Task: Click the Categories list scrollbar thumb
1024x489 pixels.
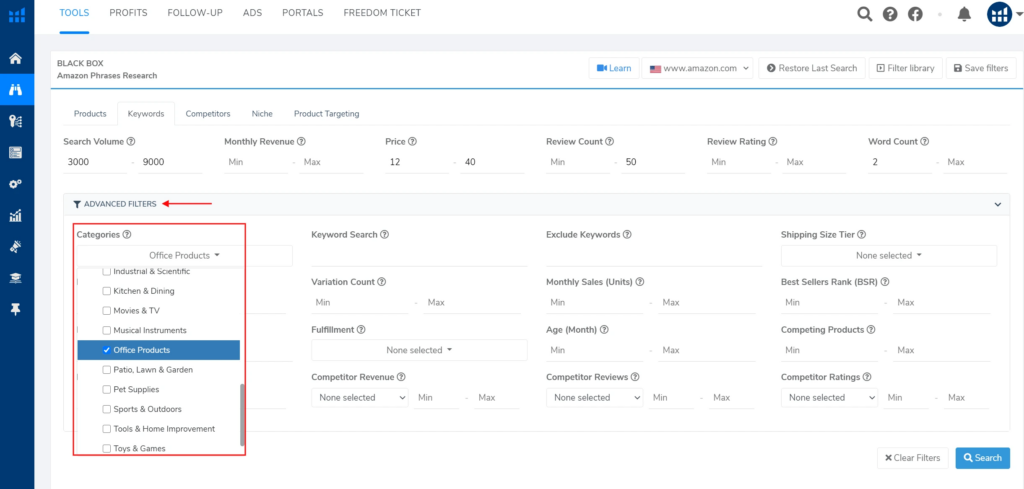Action: 242,414
